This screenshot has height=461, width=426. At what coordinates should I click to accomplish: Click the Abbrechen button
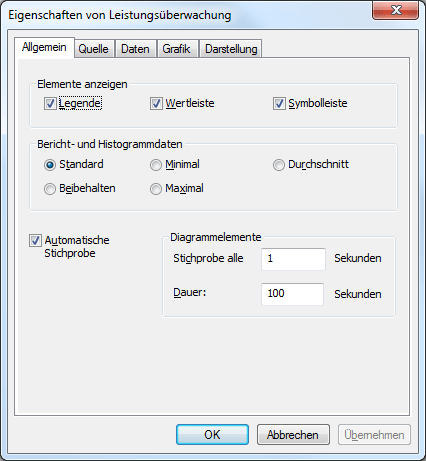(x=293, y=435)
